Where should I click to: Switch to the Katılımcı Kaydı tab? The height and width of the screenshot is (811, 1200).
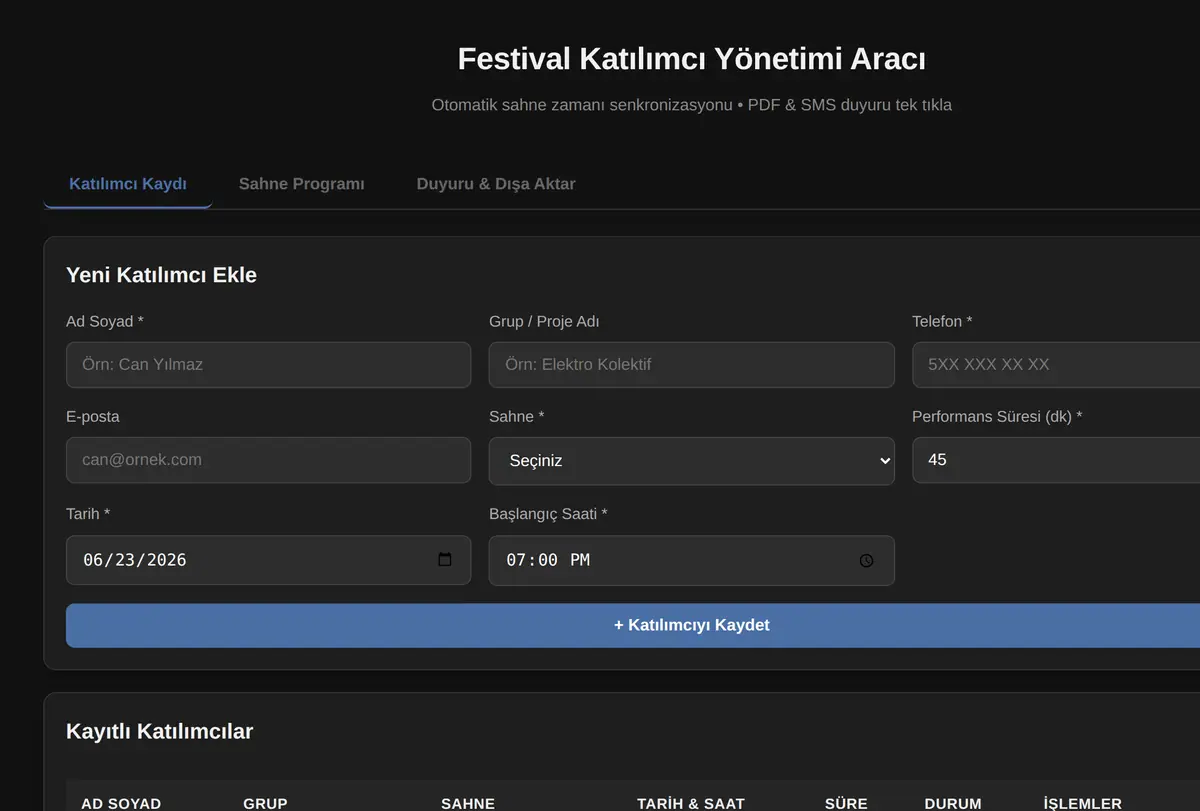coord(128,184)
